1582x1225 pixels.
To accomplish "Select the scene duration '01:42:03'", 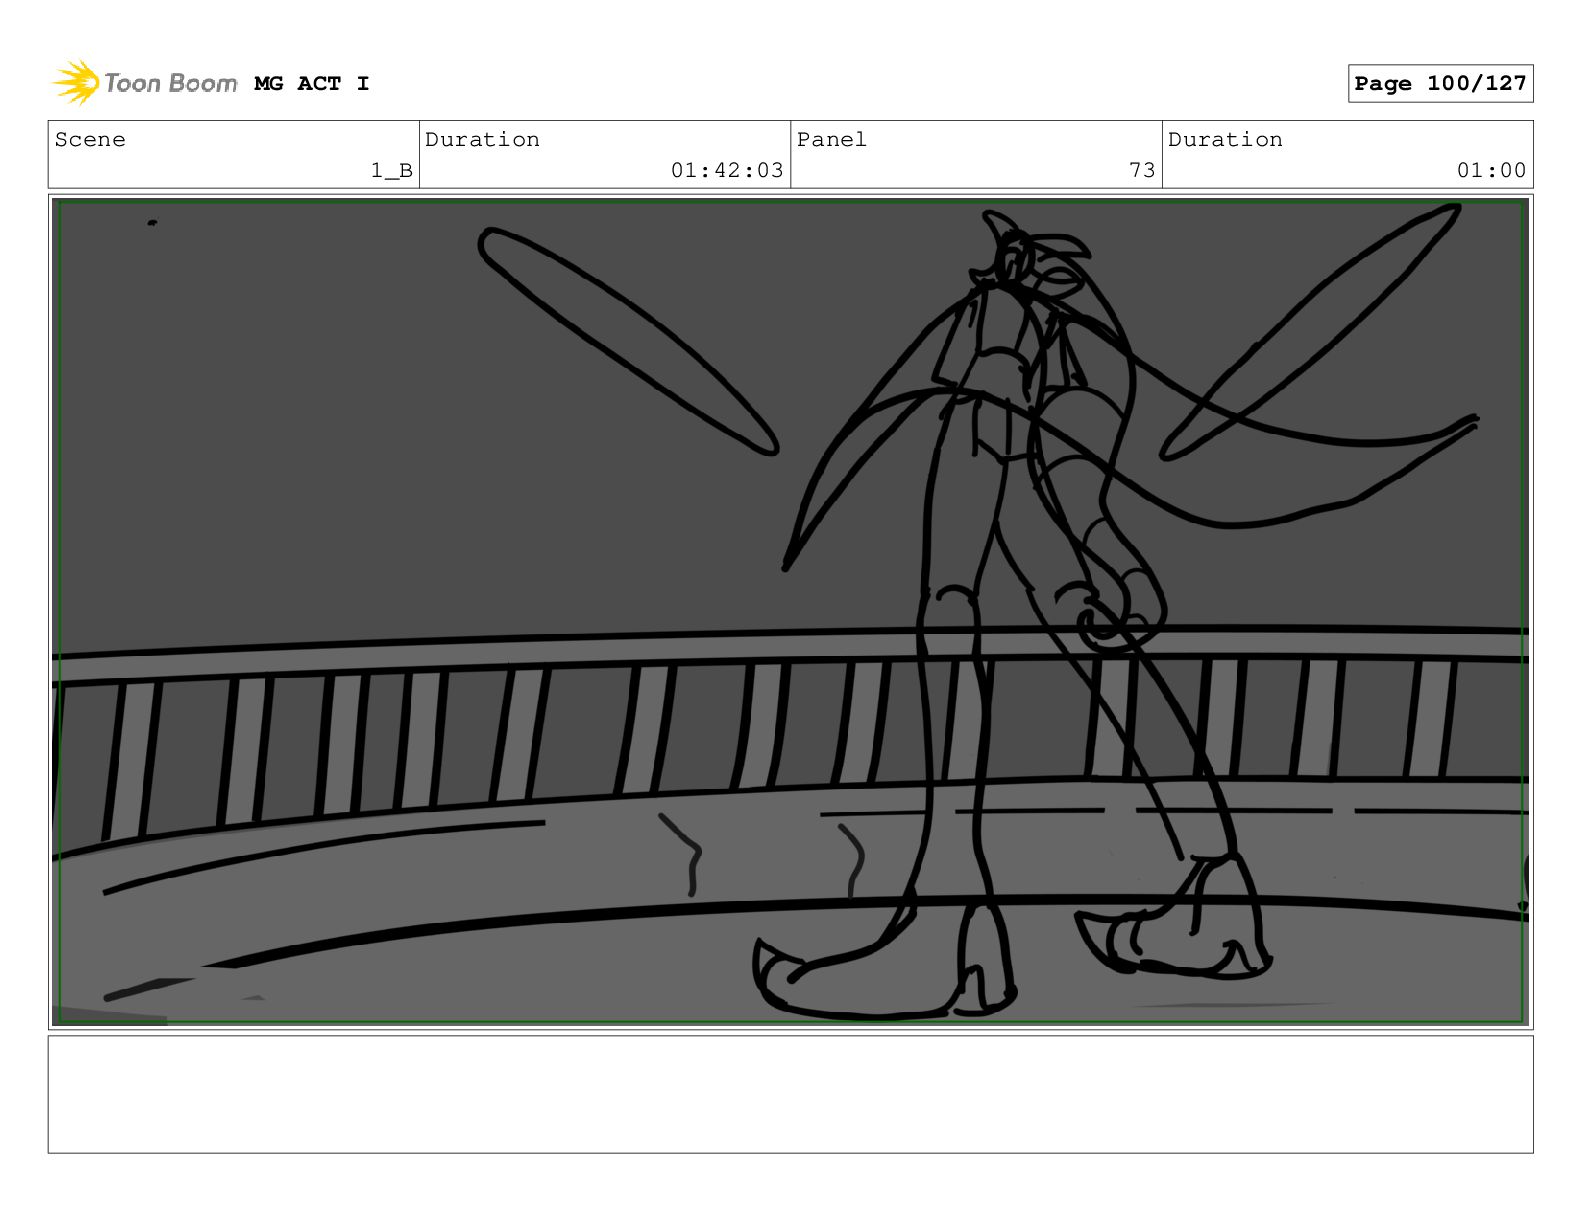I will click(727, 171).
